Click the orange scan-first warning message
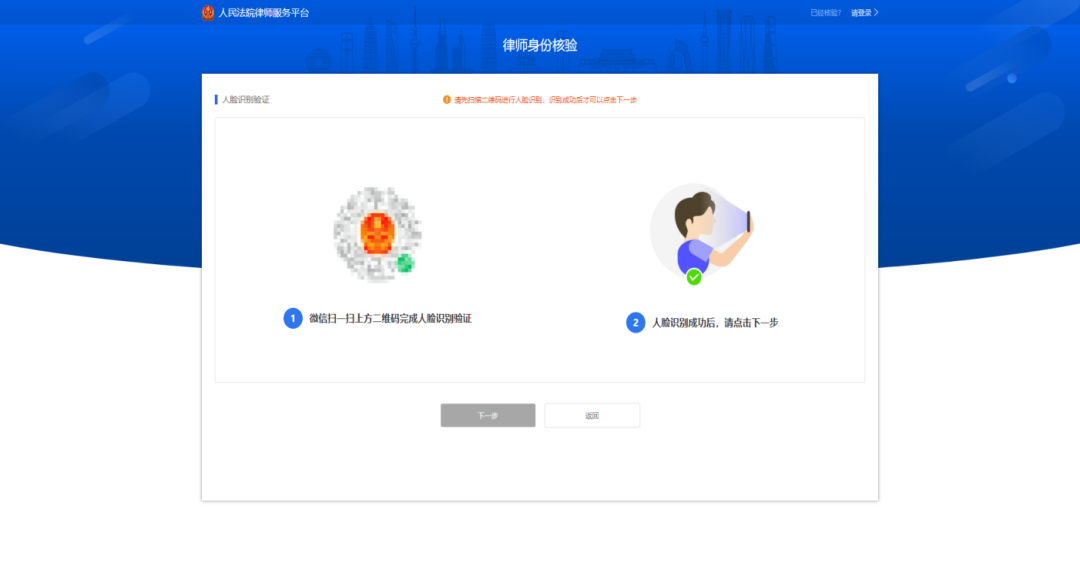 545,100
